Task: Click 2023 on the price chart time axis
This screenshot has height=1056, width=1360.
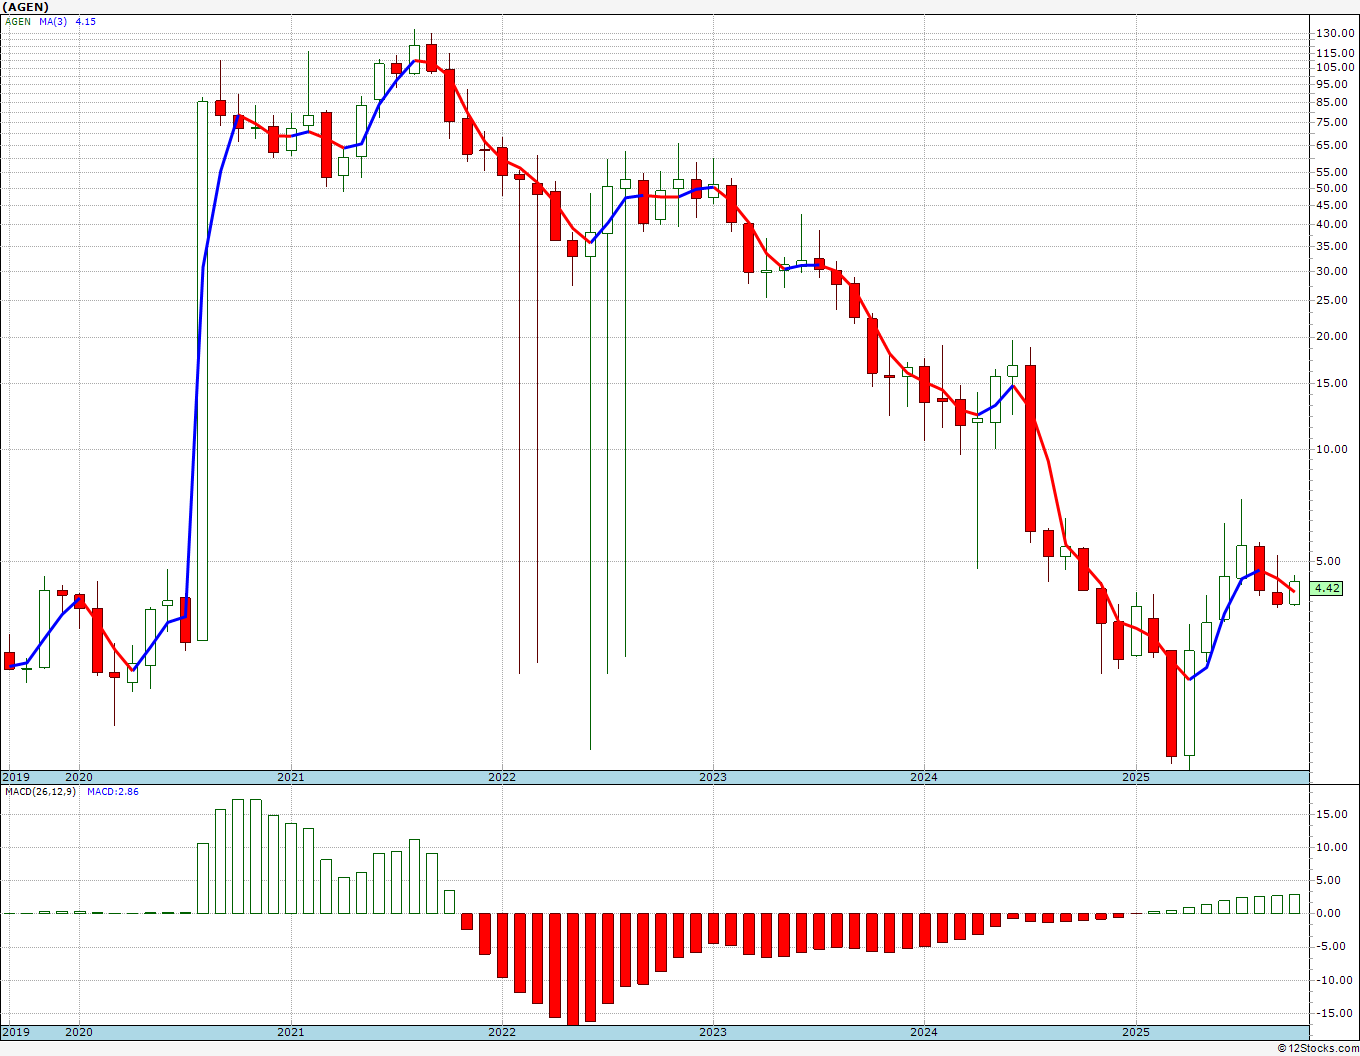Action: click(x=712, y=777)
